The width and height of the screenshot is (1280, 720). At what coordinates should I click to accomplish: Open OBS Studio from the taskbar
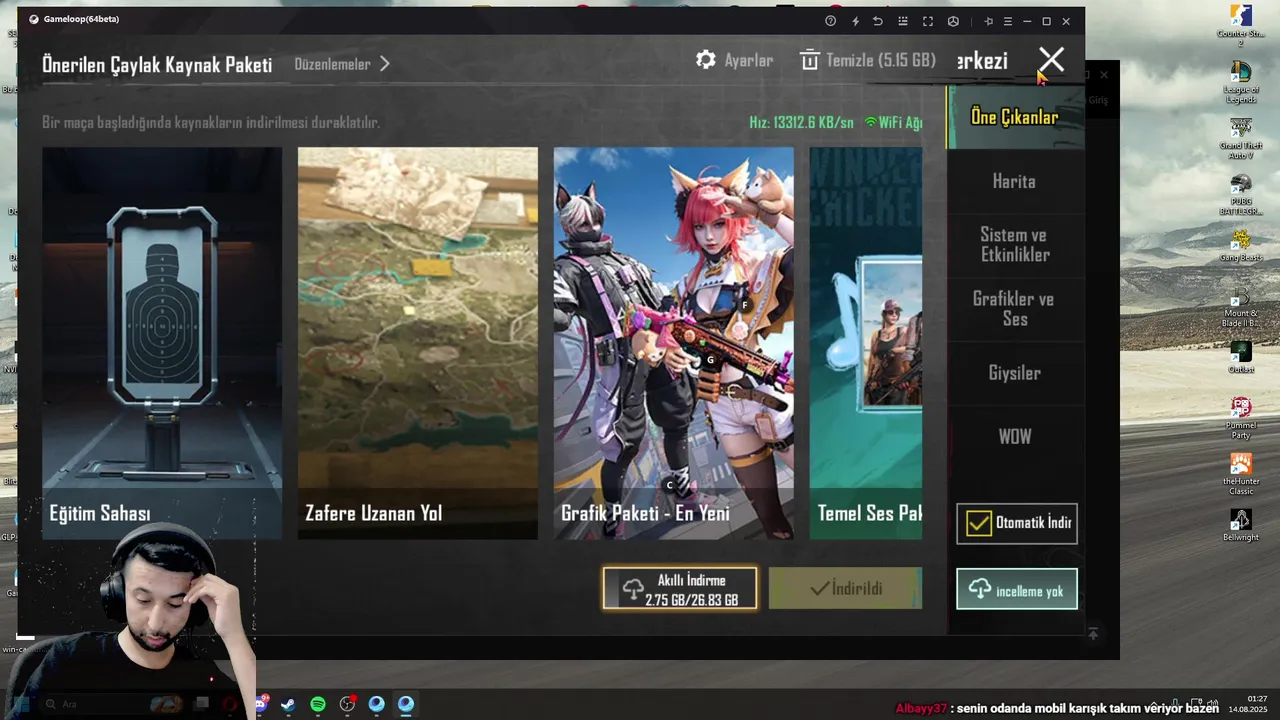click(x=347, y=704)
